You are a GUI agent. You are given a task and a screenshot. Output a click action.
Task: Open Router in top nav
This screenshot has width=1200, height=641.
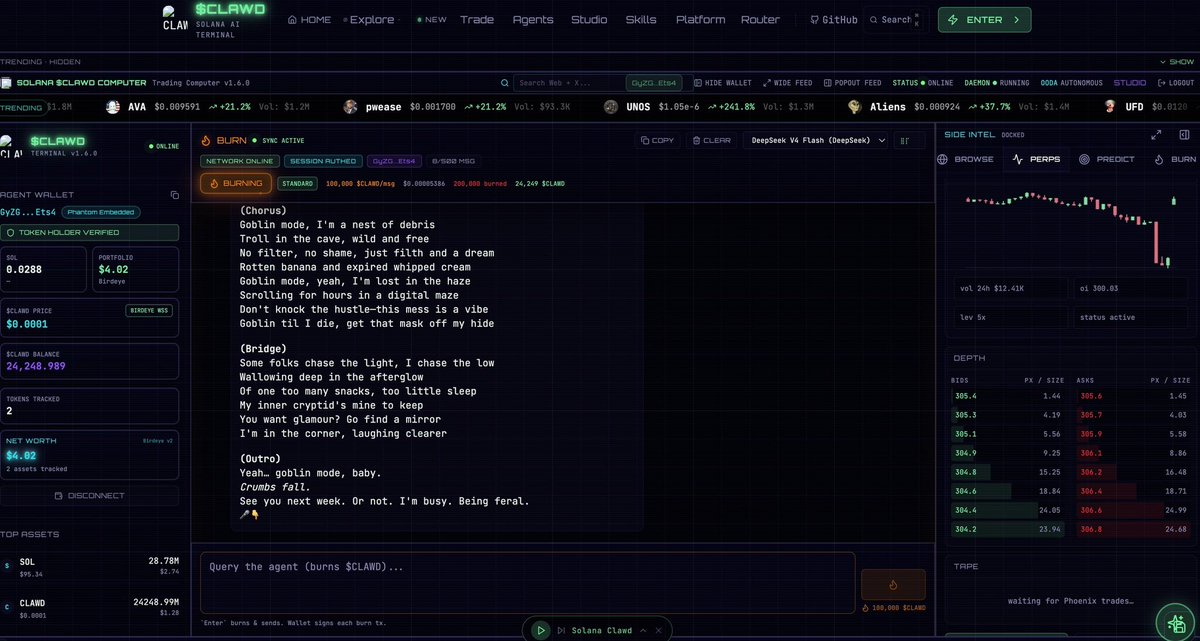coord(761,20)
